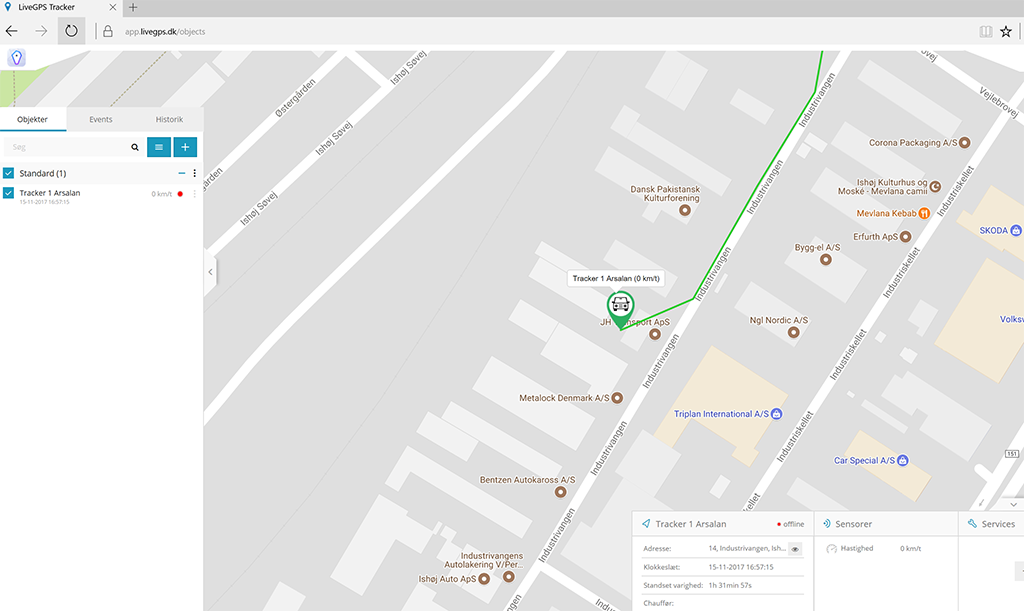Open Standard group three-dot options menu
The width and height of the screenshot is (1024, 611).
coord(195,173)
